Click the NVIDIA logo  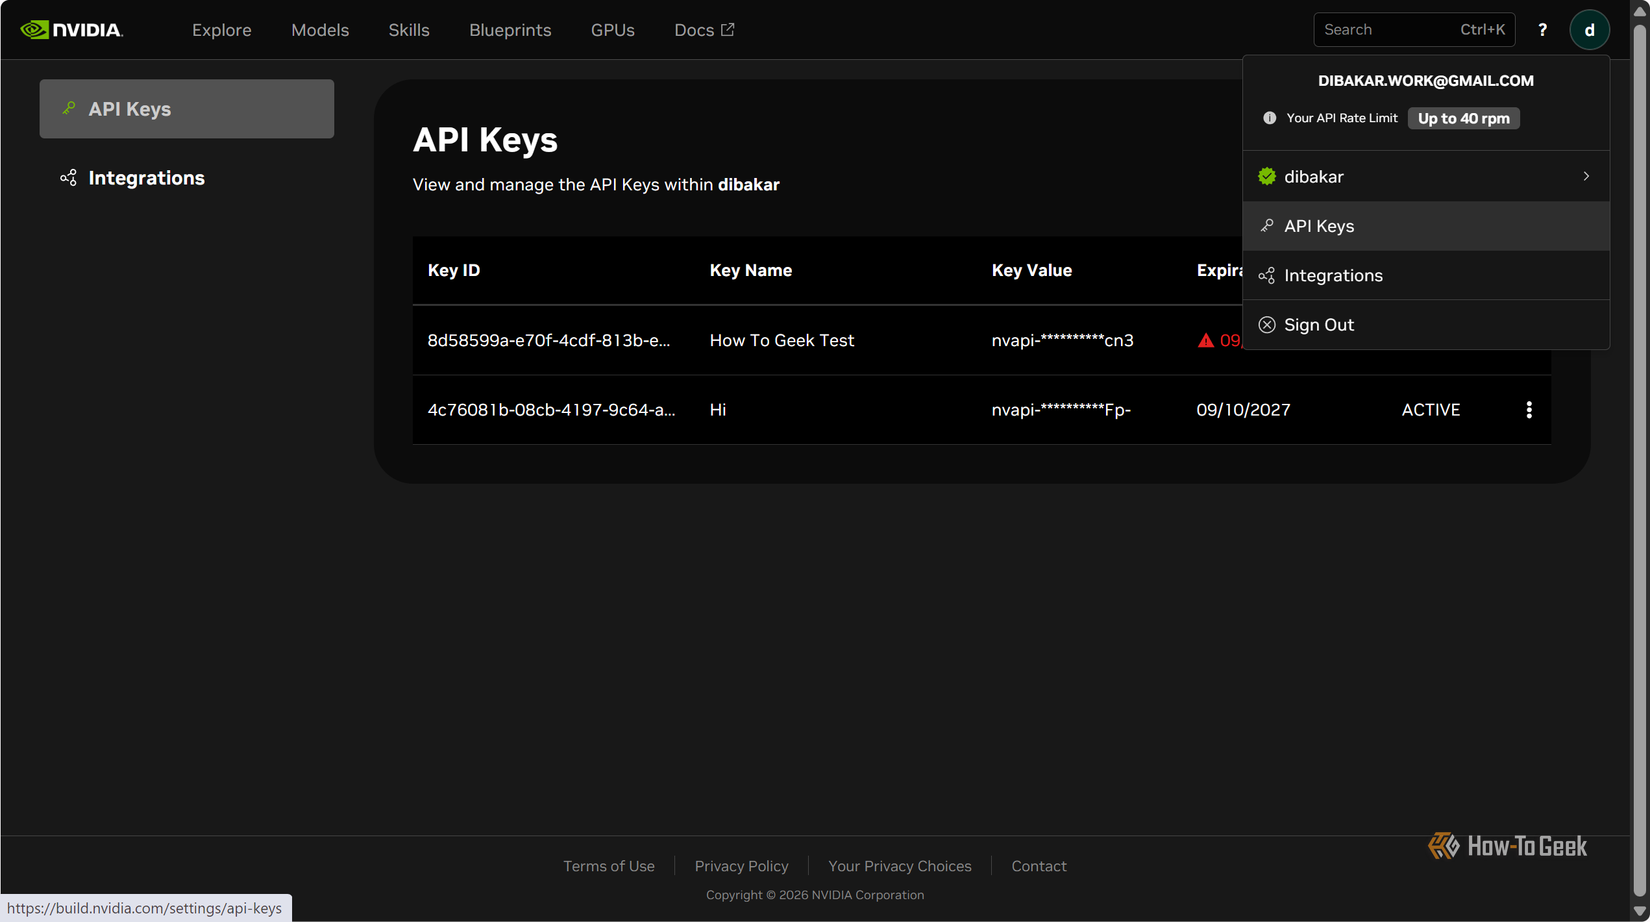pos(72,30)
